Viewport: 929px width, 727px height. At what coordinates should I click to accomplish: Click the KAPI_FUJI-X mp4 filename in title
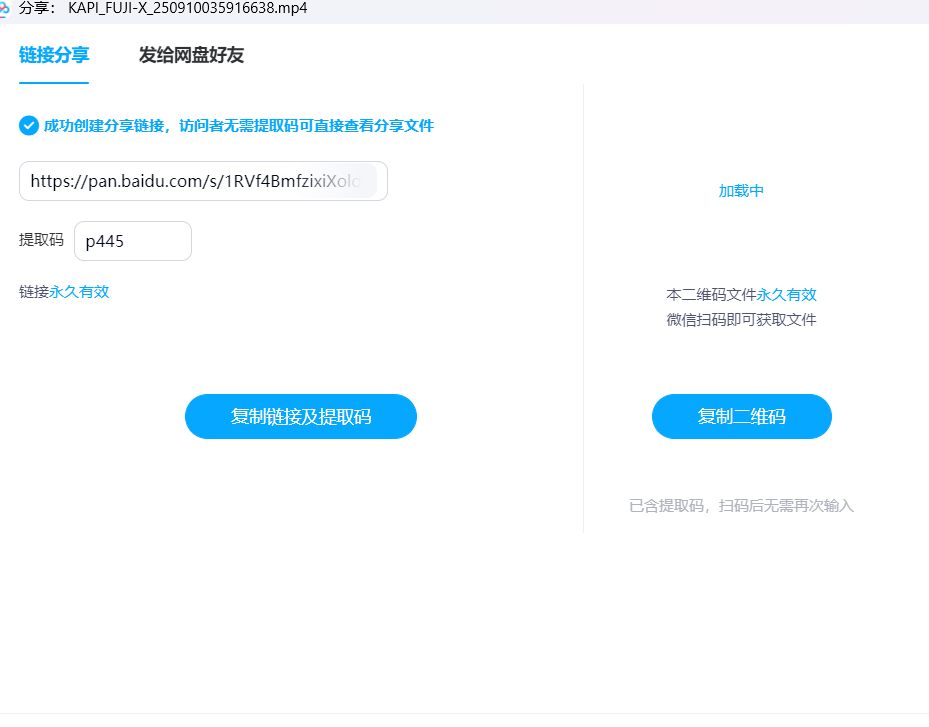187,8
